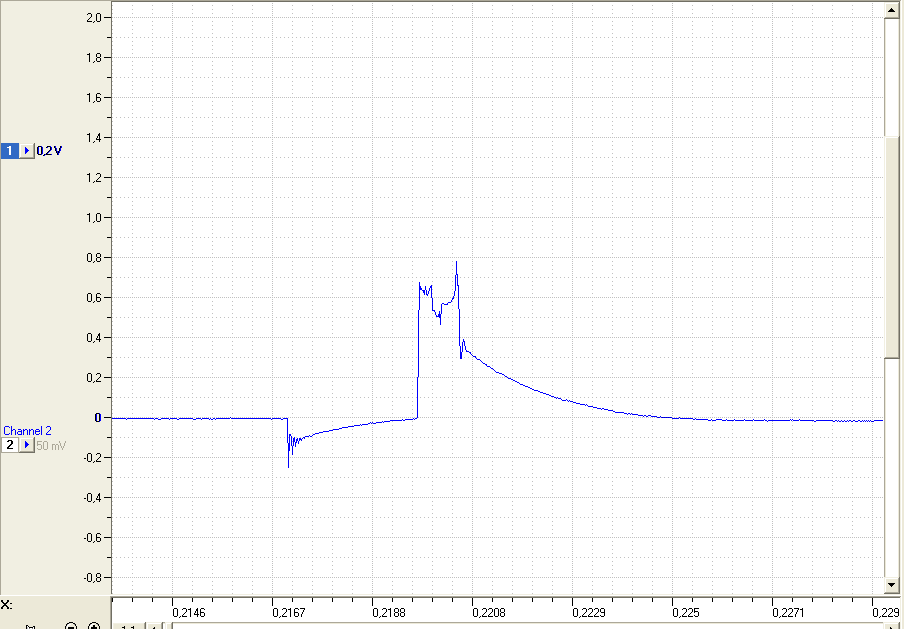Click the 0,2 V channel 1 scale label
Image resolution: width=904 pixels, height=629 pixels.
pos(49,151)
